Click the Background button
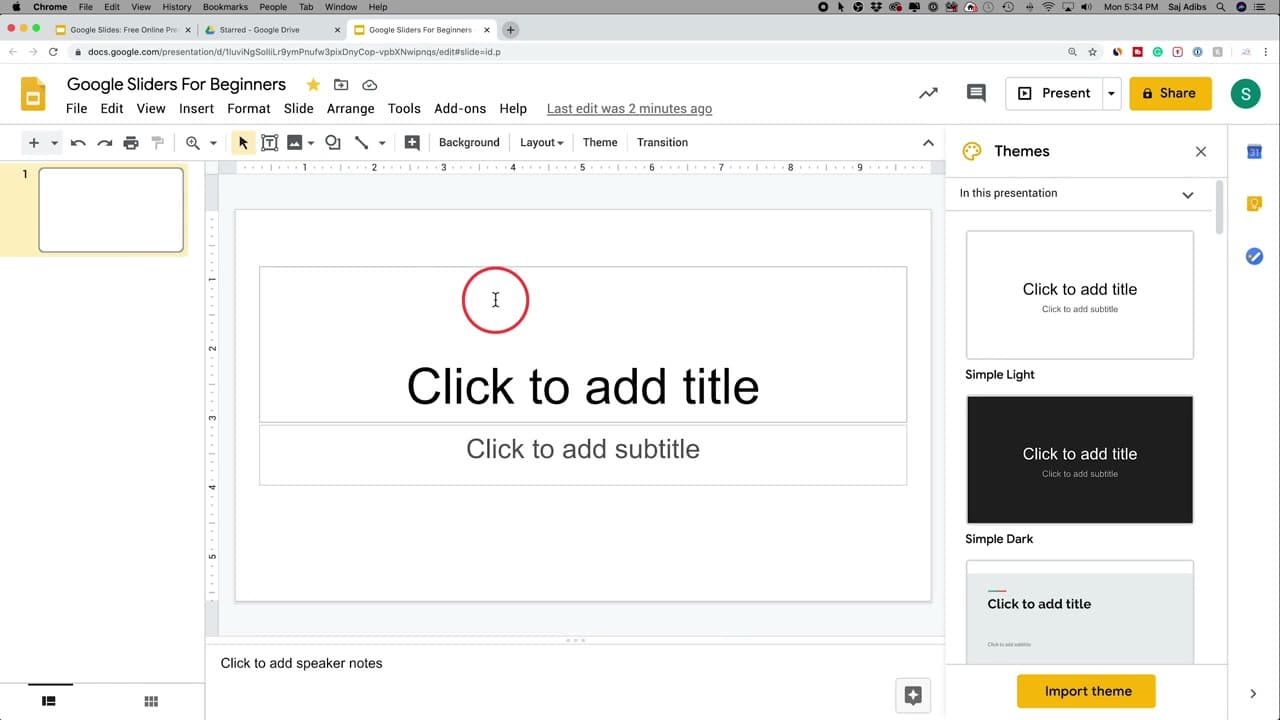The width and height of the screenshot is (1280, 720). (469, 142)
